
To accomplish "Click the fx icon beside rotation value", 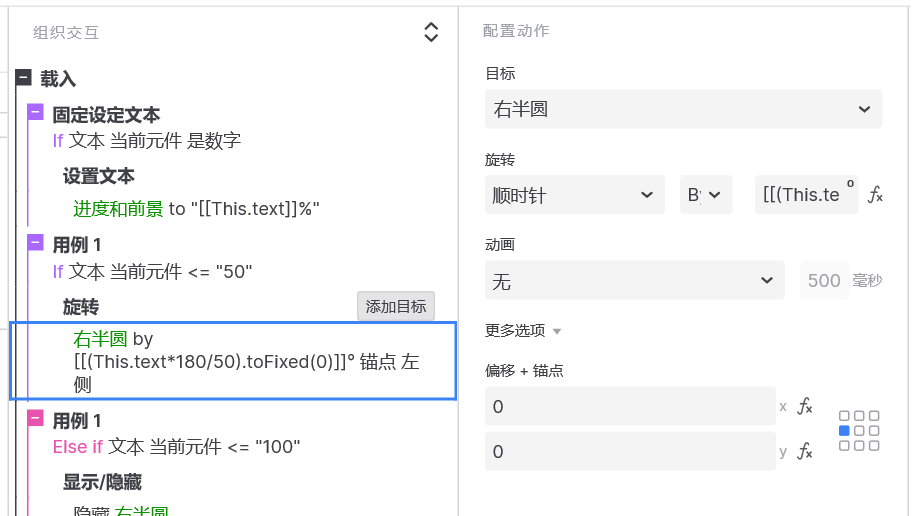I will [875, 195].
